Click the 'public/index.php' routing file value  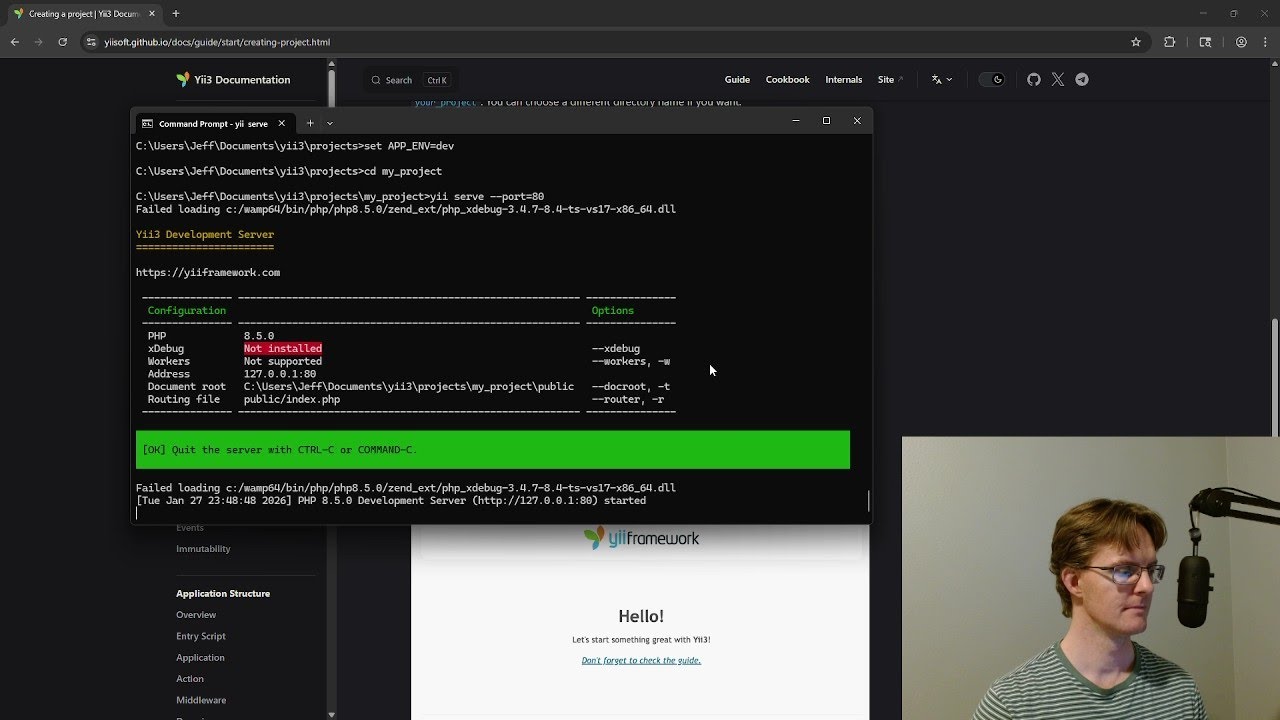pyautogui.click(x=292, y=399)
